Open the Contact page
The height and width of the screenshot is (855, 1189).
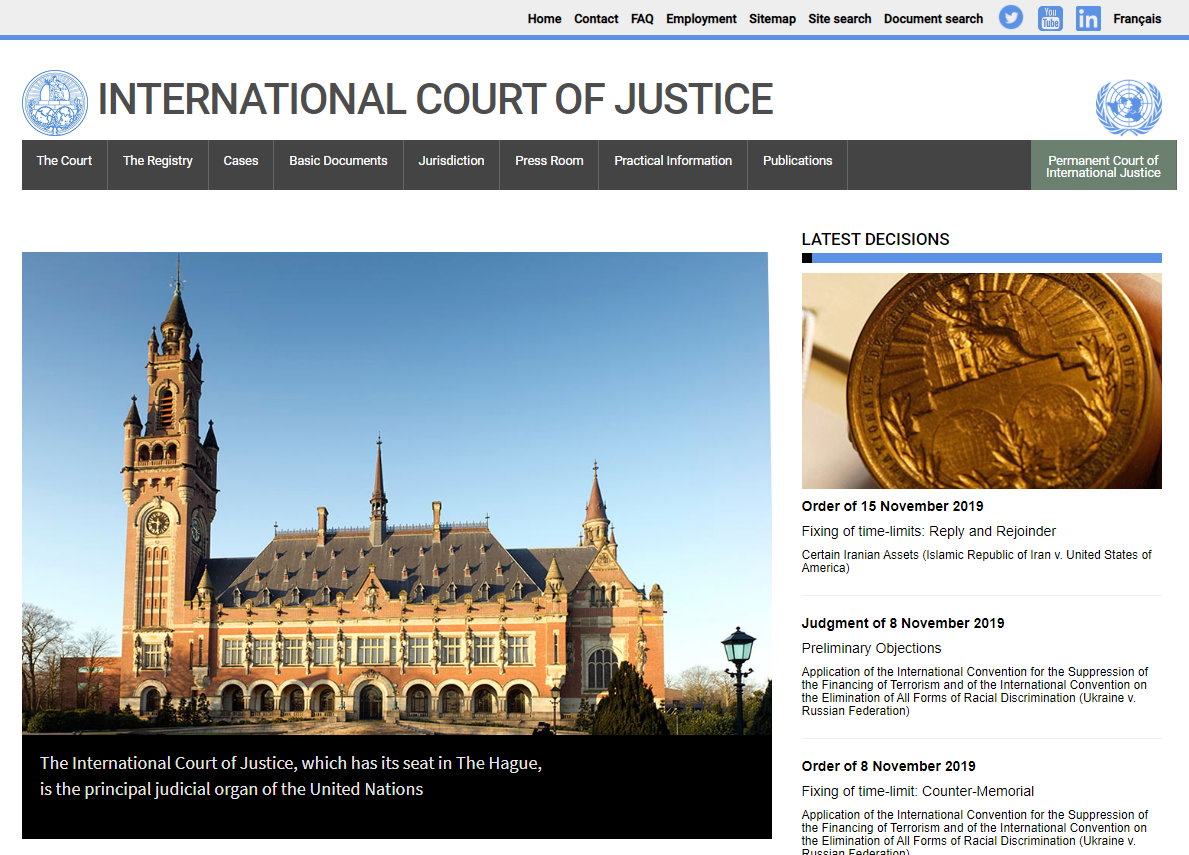point(596,19)
